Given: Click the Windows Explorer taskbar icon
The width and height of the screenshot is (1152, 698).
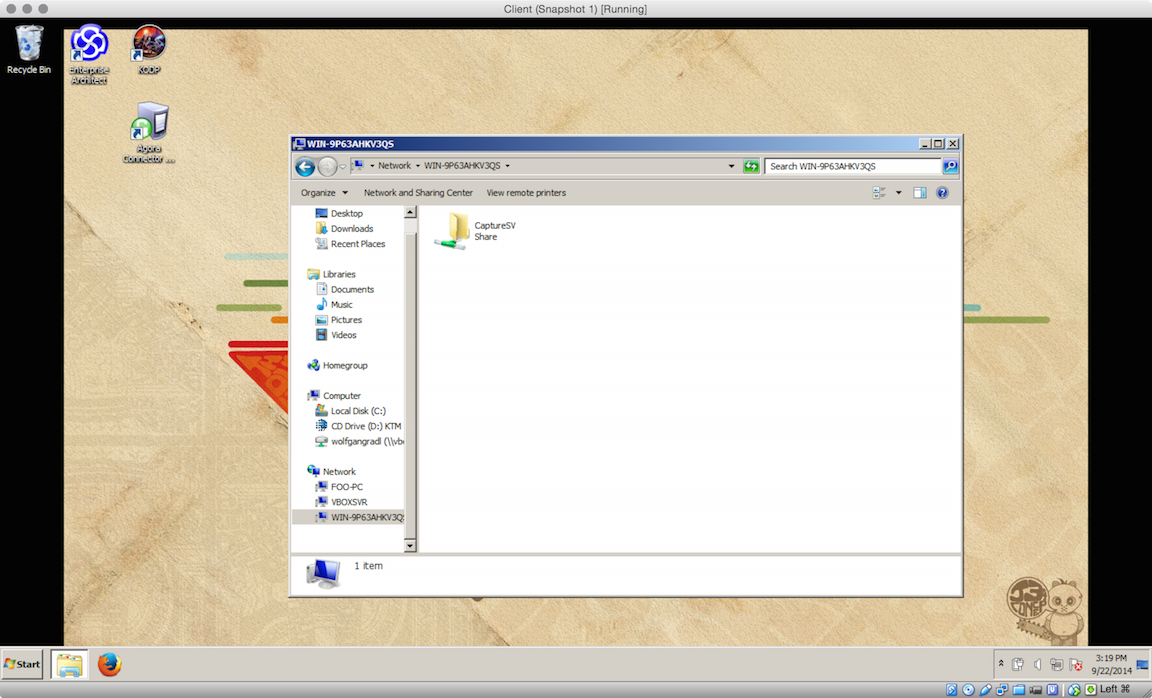Looking at the screenshot, I should pos(69,664).
